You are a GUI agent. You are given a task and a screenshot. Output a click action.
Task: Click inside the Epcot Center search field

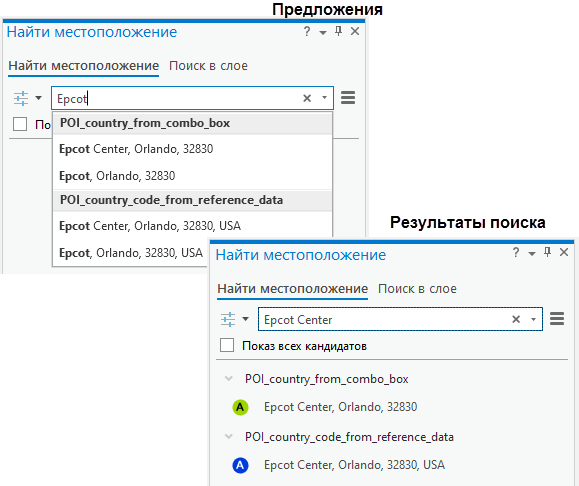pos(384,319)
